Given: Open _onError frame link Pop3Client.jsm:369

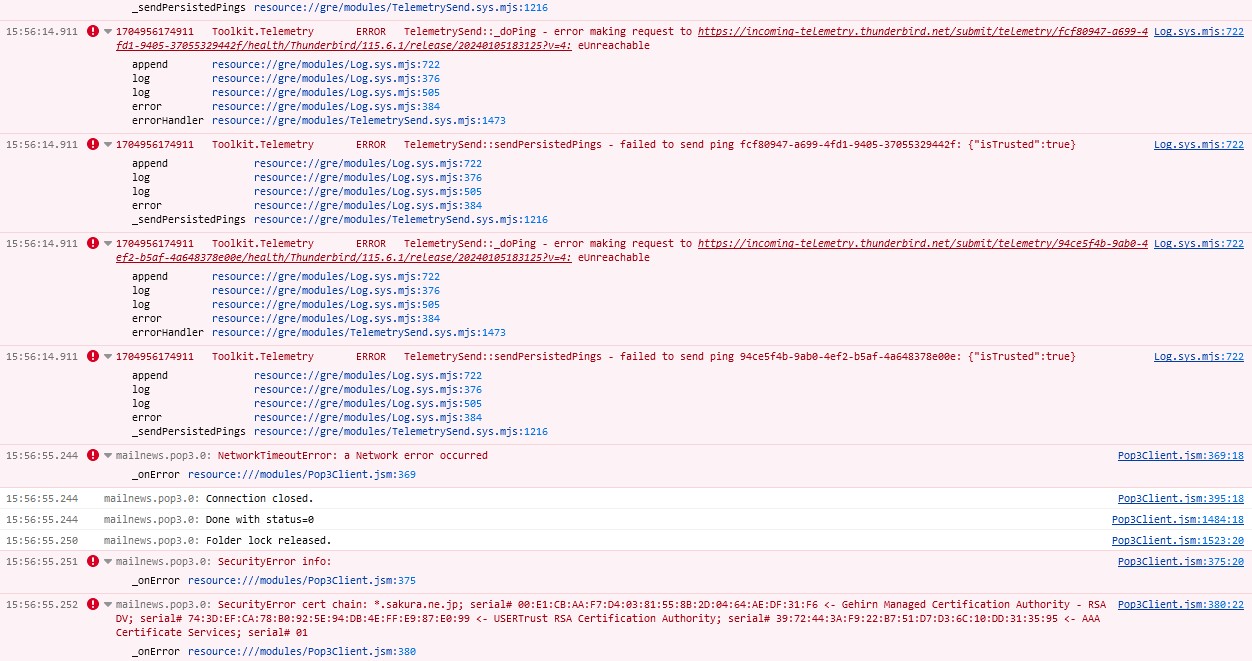Looking at the screenshot, I should (x=301, y=475).
